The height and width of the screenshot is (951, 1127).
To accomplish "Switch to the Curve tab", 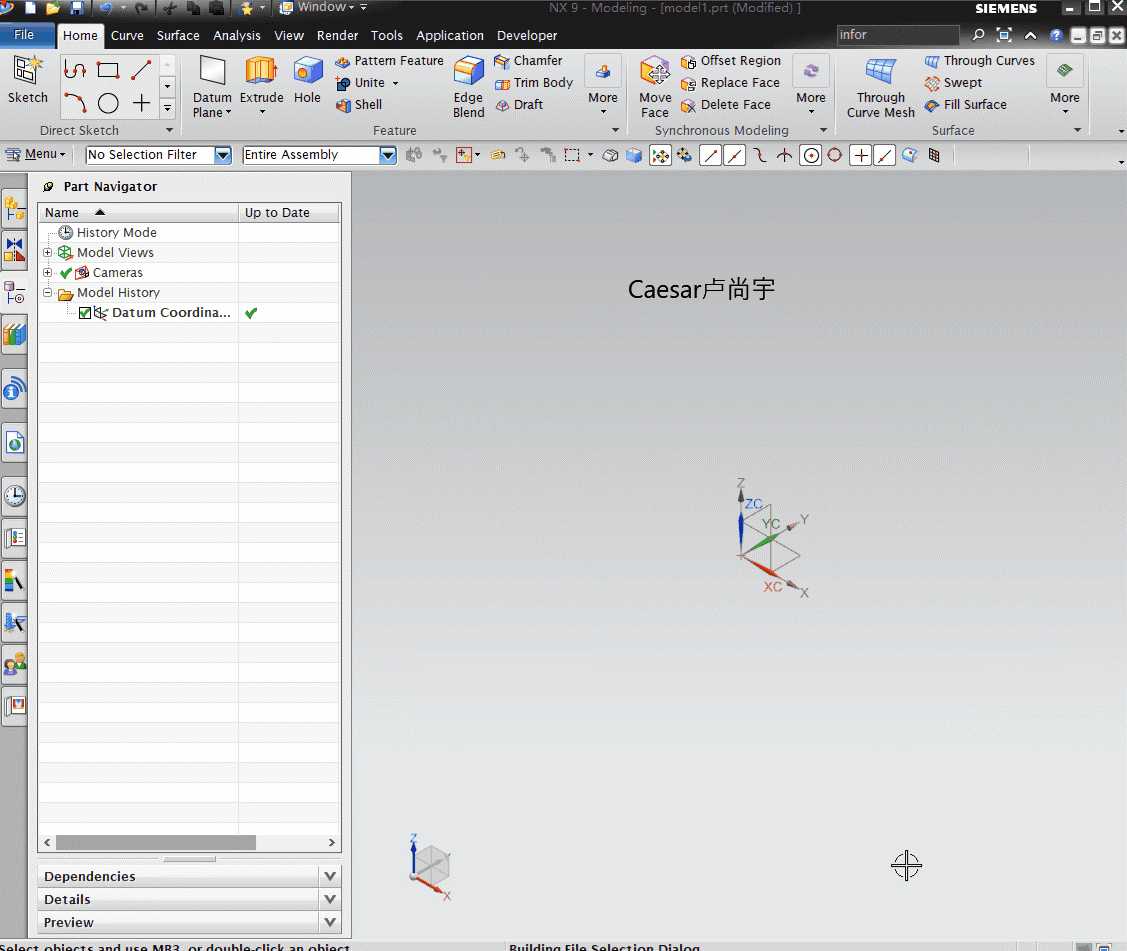I will (x=126, y=35).
